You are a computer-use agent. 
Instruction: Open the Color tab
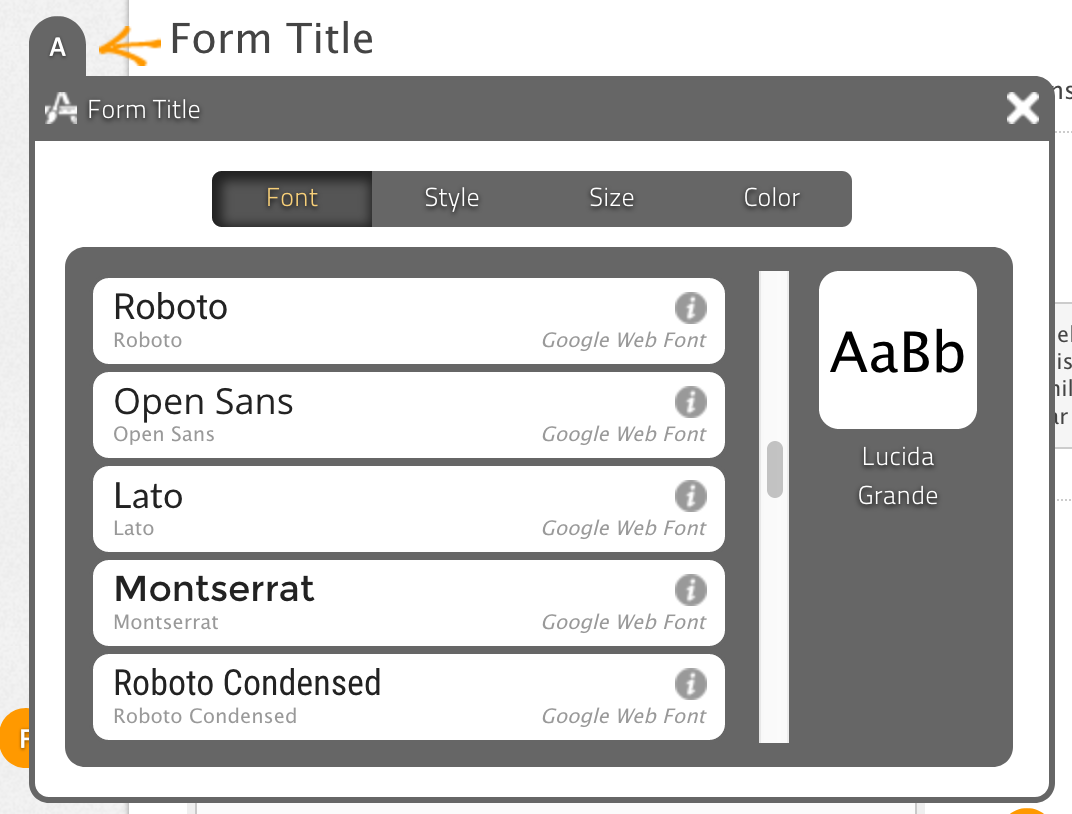(771, 198)
